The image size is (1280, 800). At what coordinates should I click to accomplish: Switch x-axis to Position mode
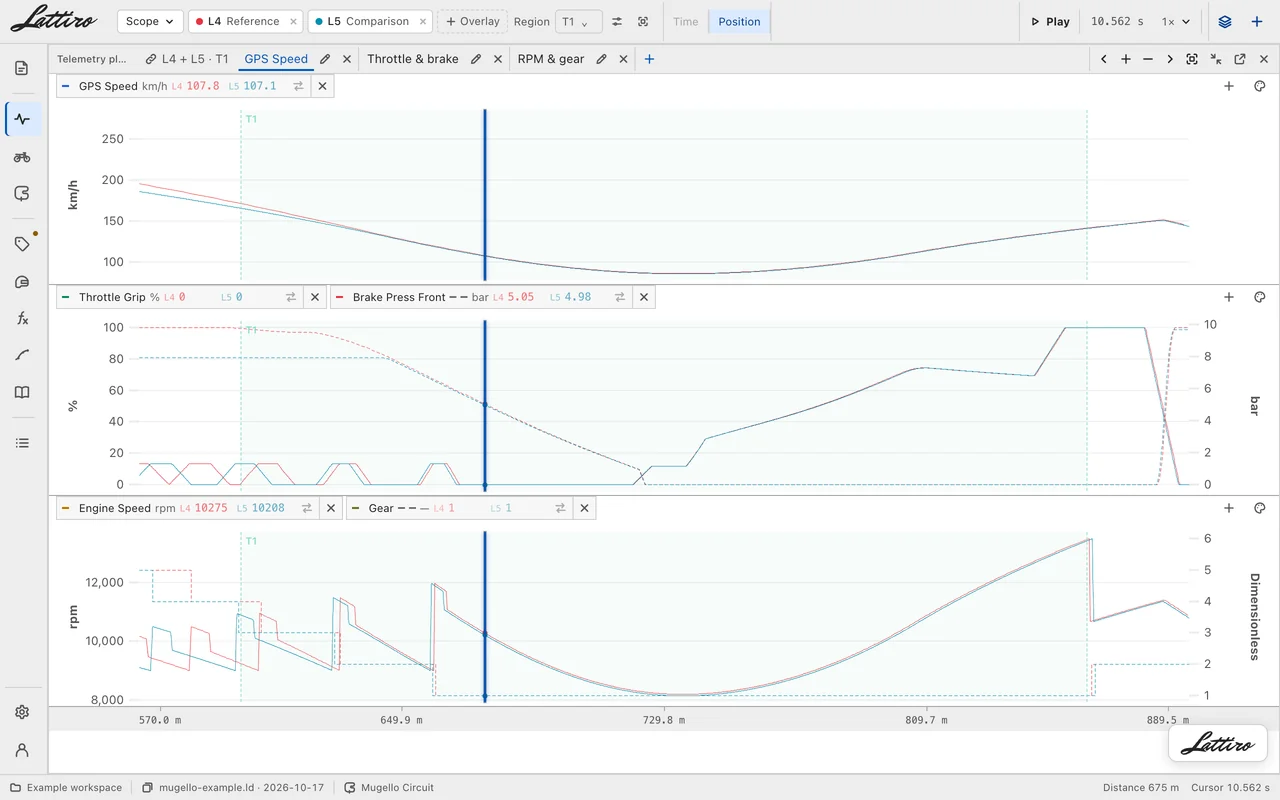(739, 21)
